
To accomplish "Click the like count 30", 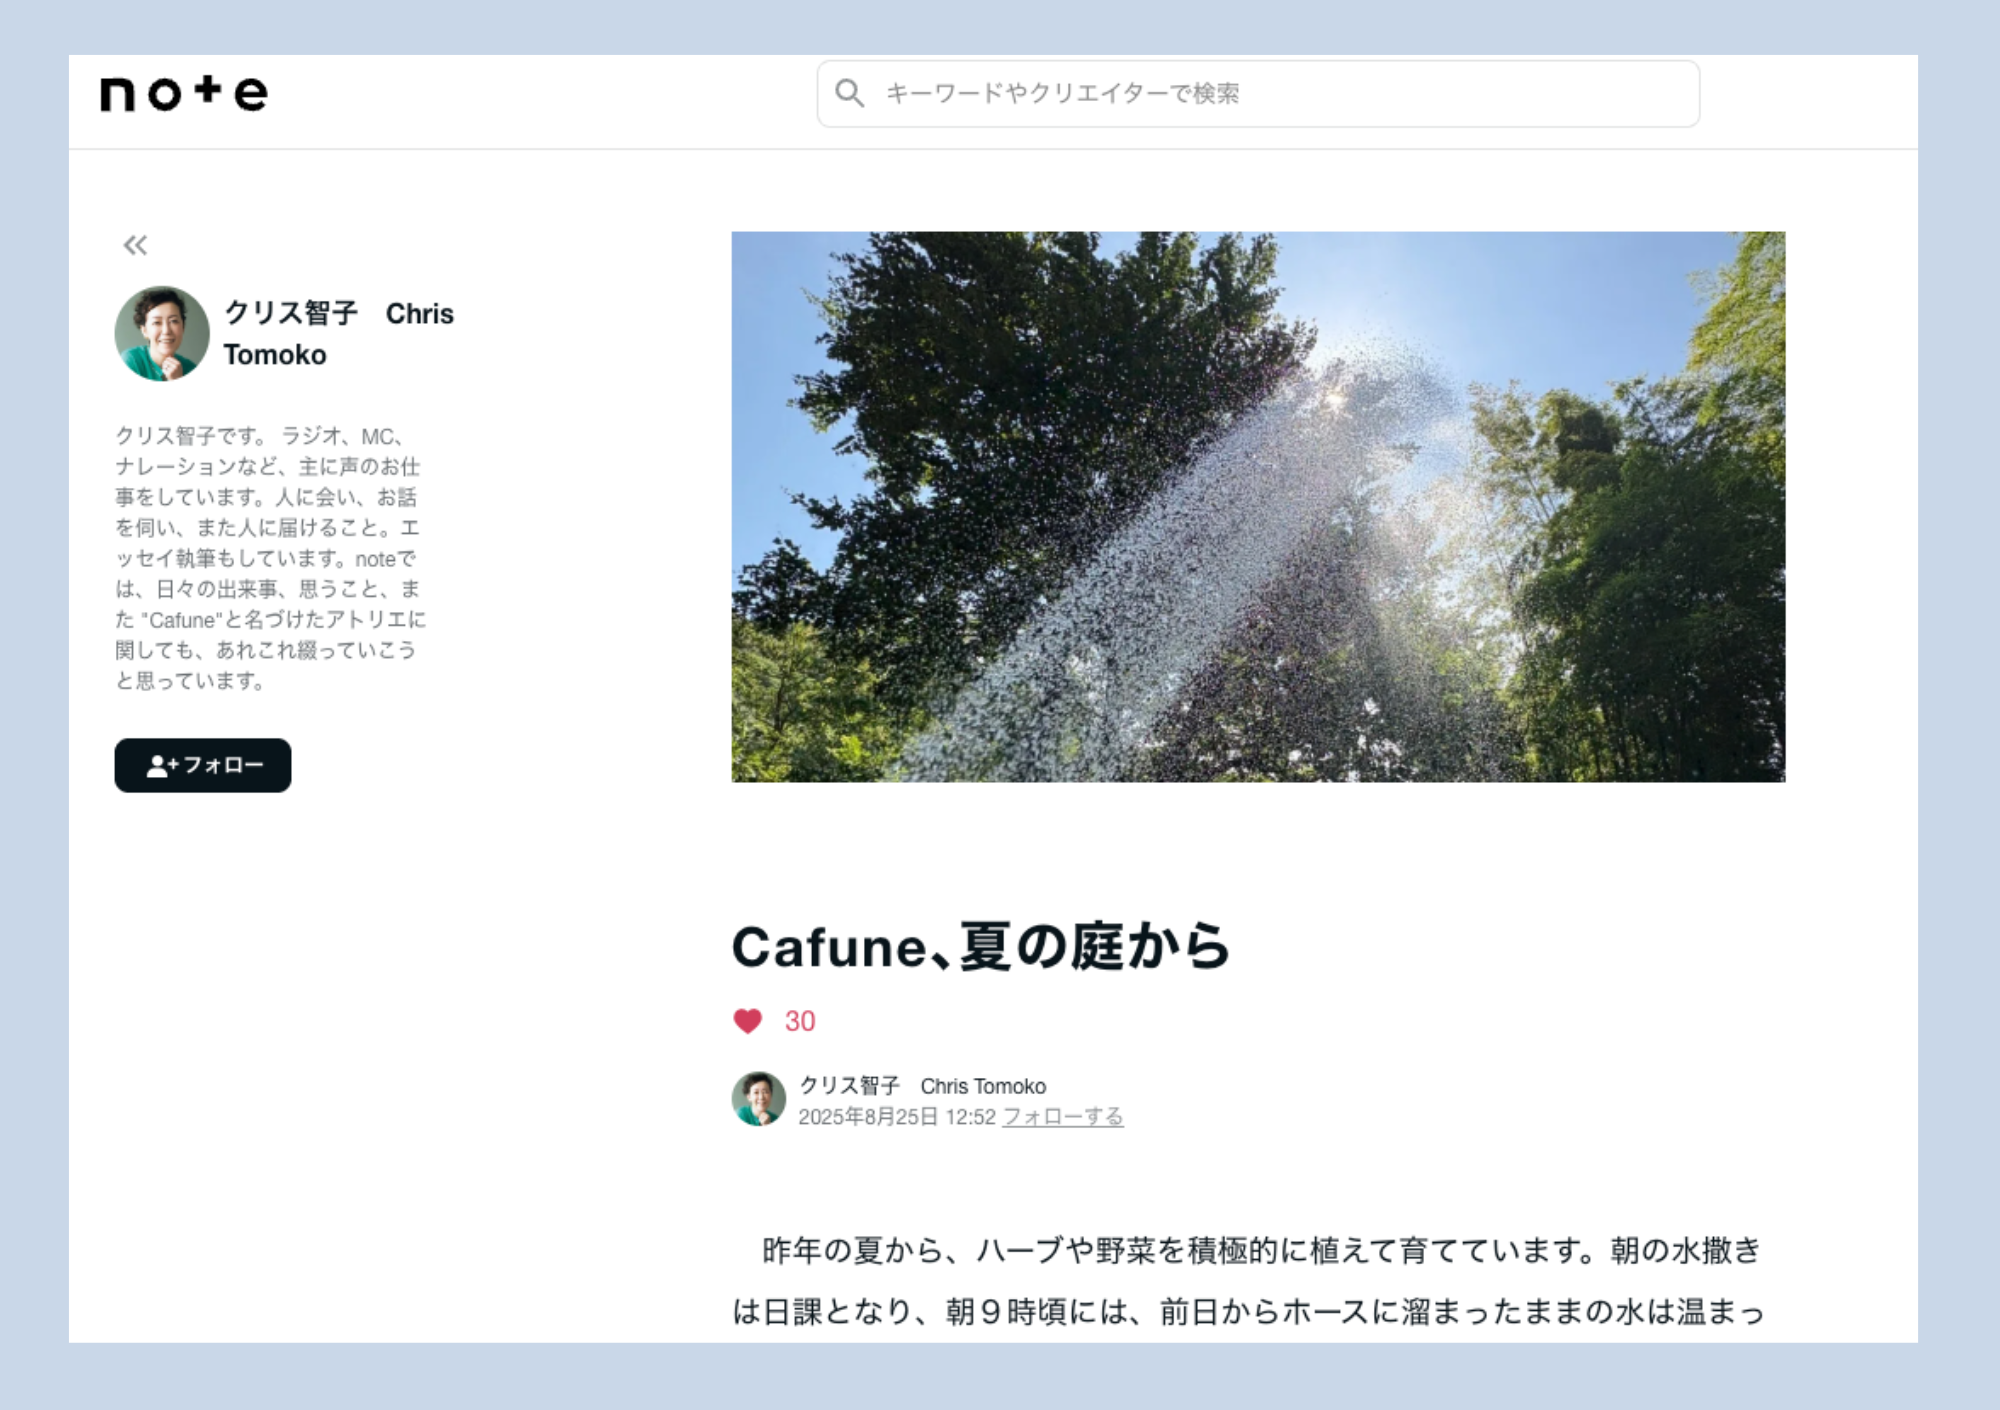I will coord(800,1021).
